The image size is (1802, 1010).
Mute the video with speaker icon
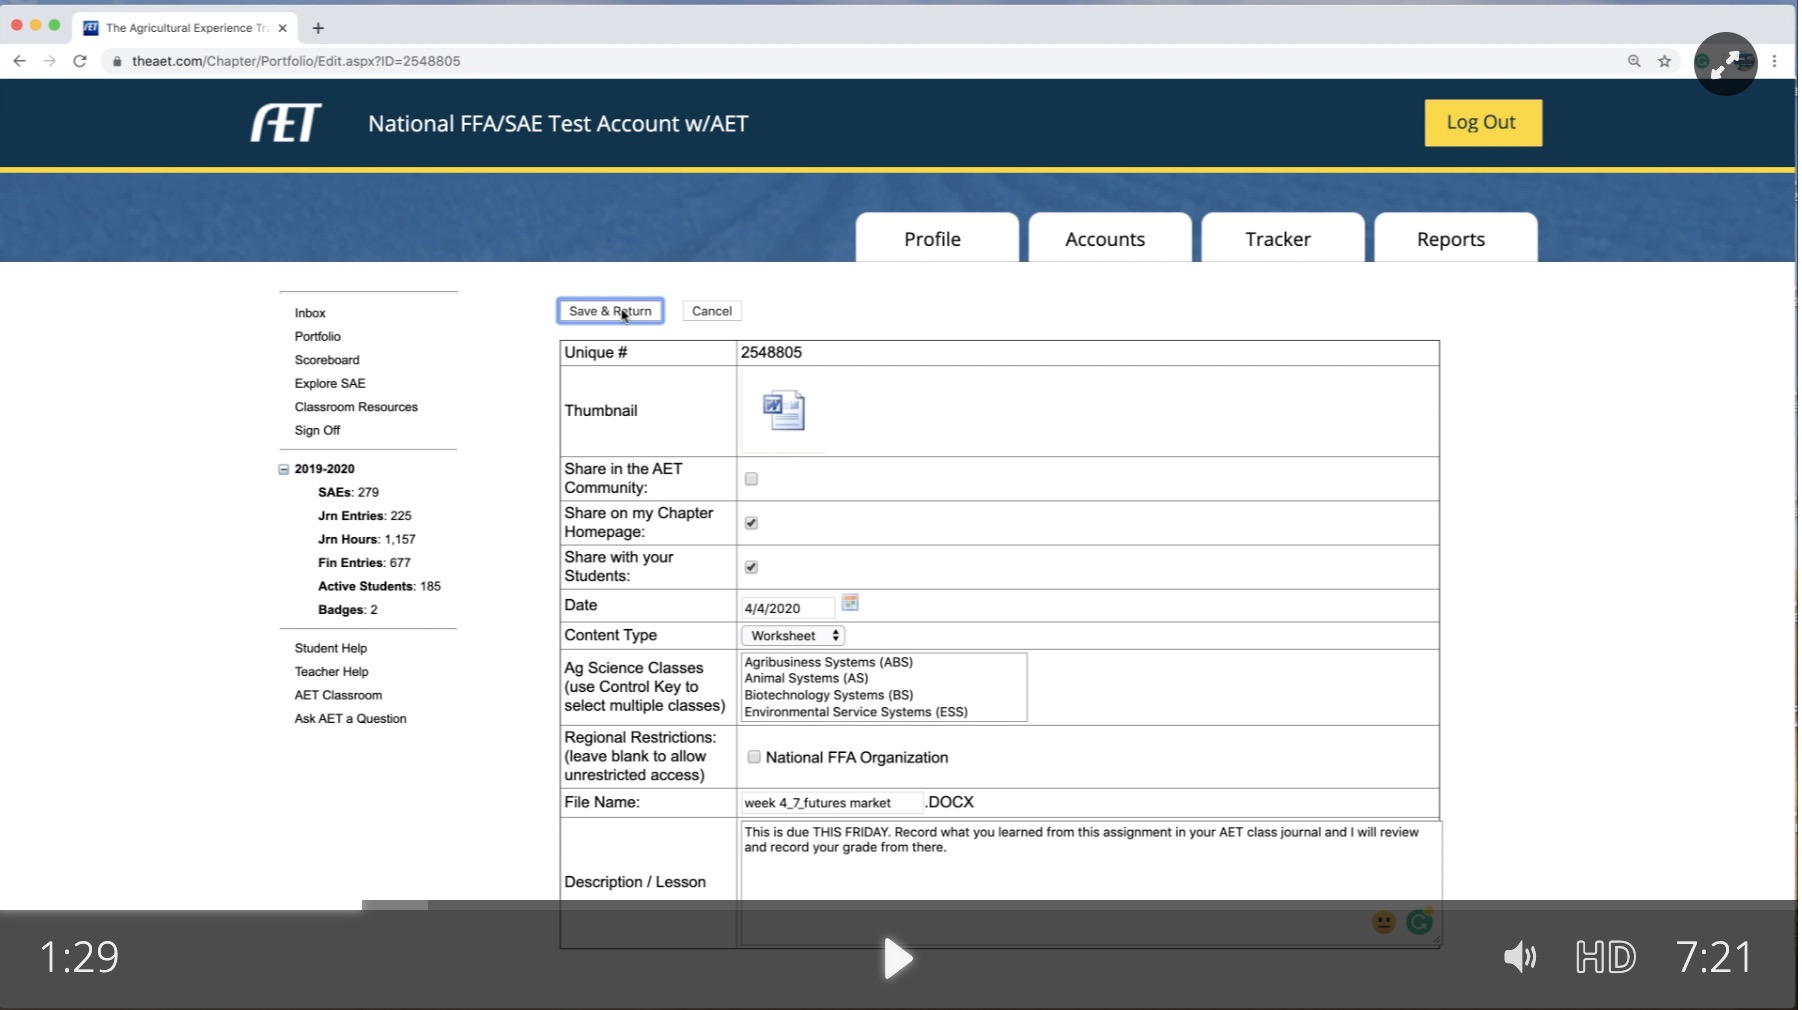tap(1520, 957)
